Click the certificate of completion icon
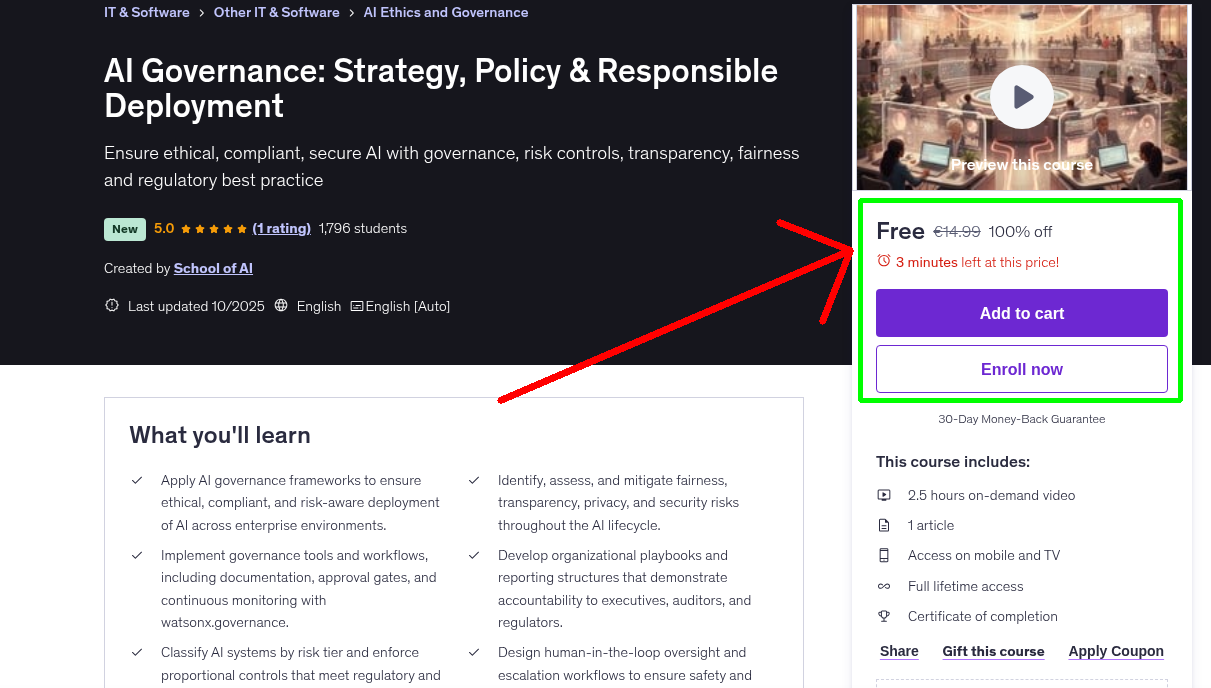The width and height of the screenshot is (1211, 688). coord(884,616)
